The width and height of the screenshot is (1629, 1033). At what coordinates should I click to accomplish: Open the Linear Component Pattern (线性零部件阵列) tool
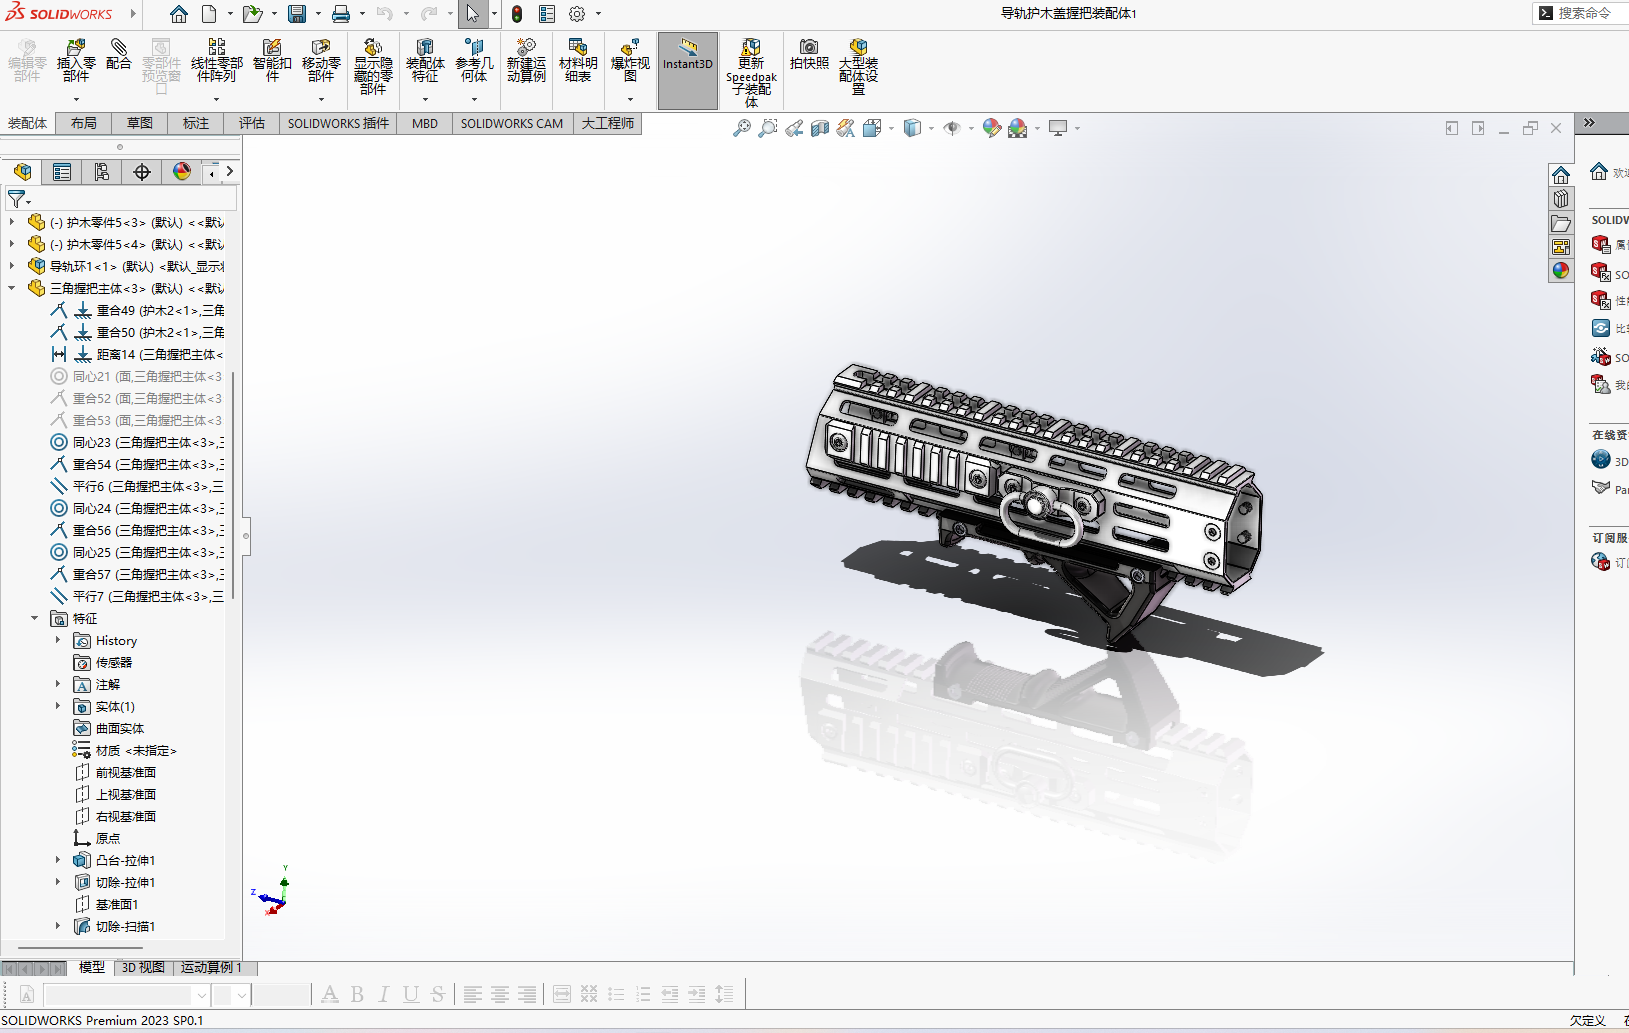pyautogui.click(x=216, y=61)
